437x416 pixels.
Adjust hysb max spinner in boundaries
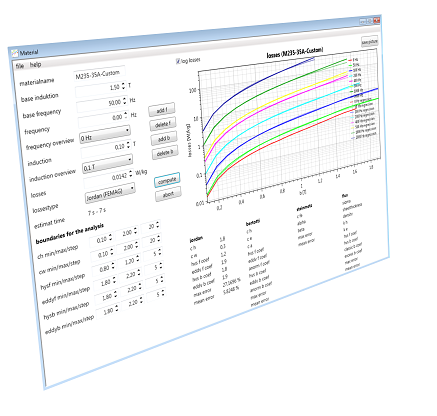click(x=140, y=287)
